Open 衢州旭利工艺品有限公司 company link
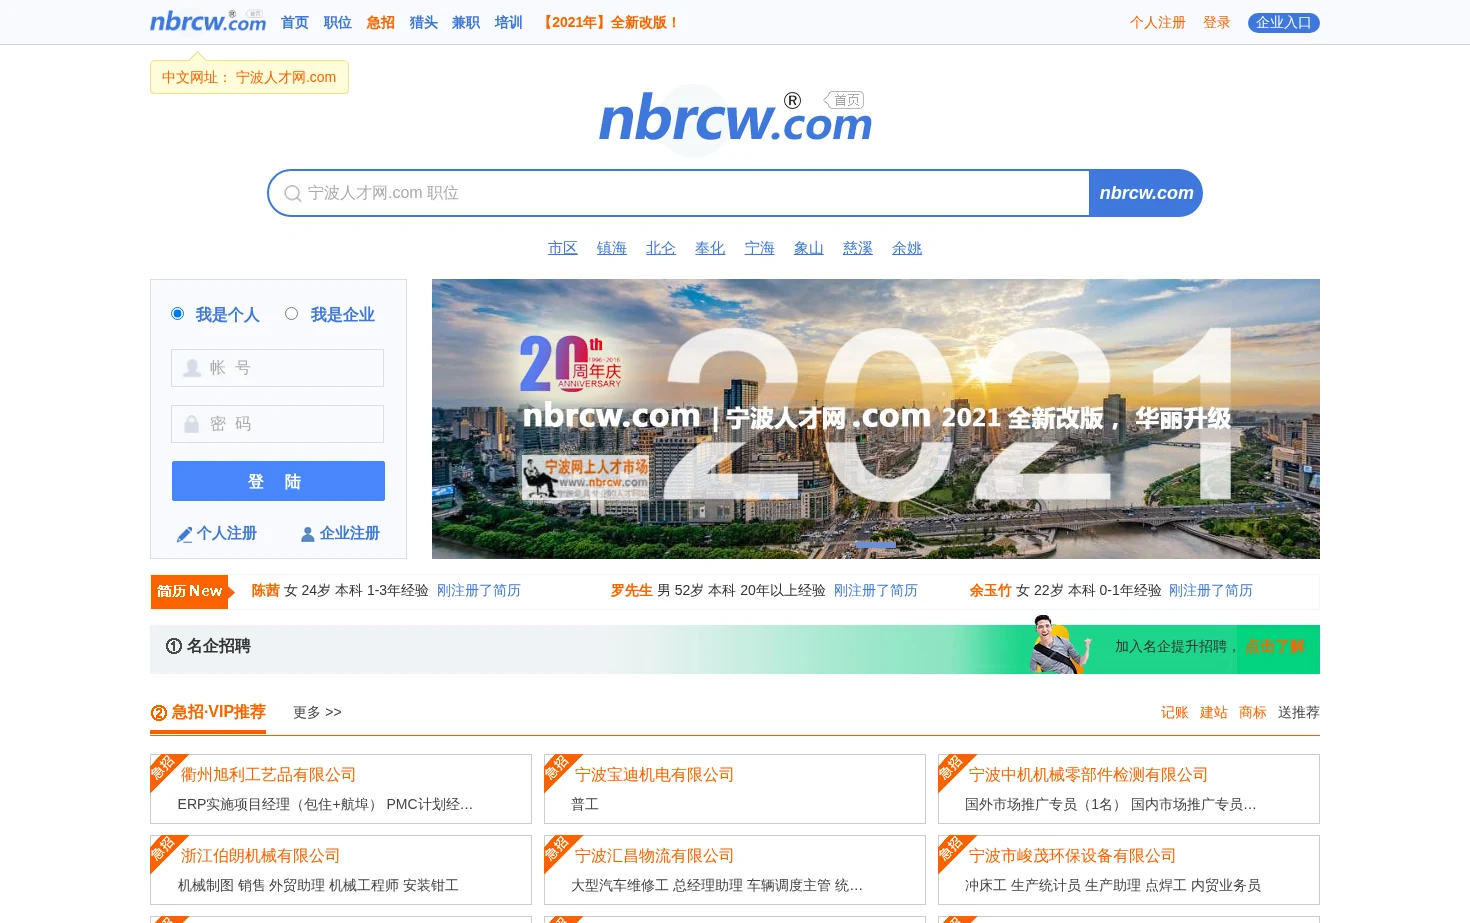 (268, 775)
